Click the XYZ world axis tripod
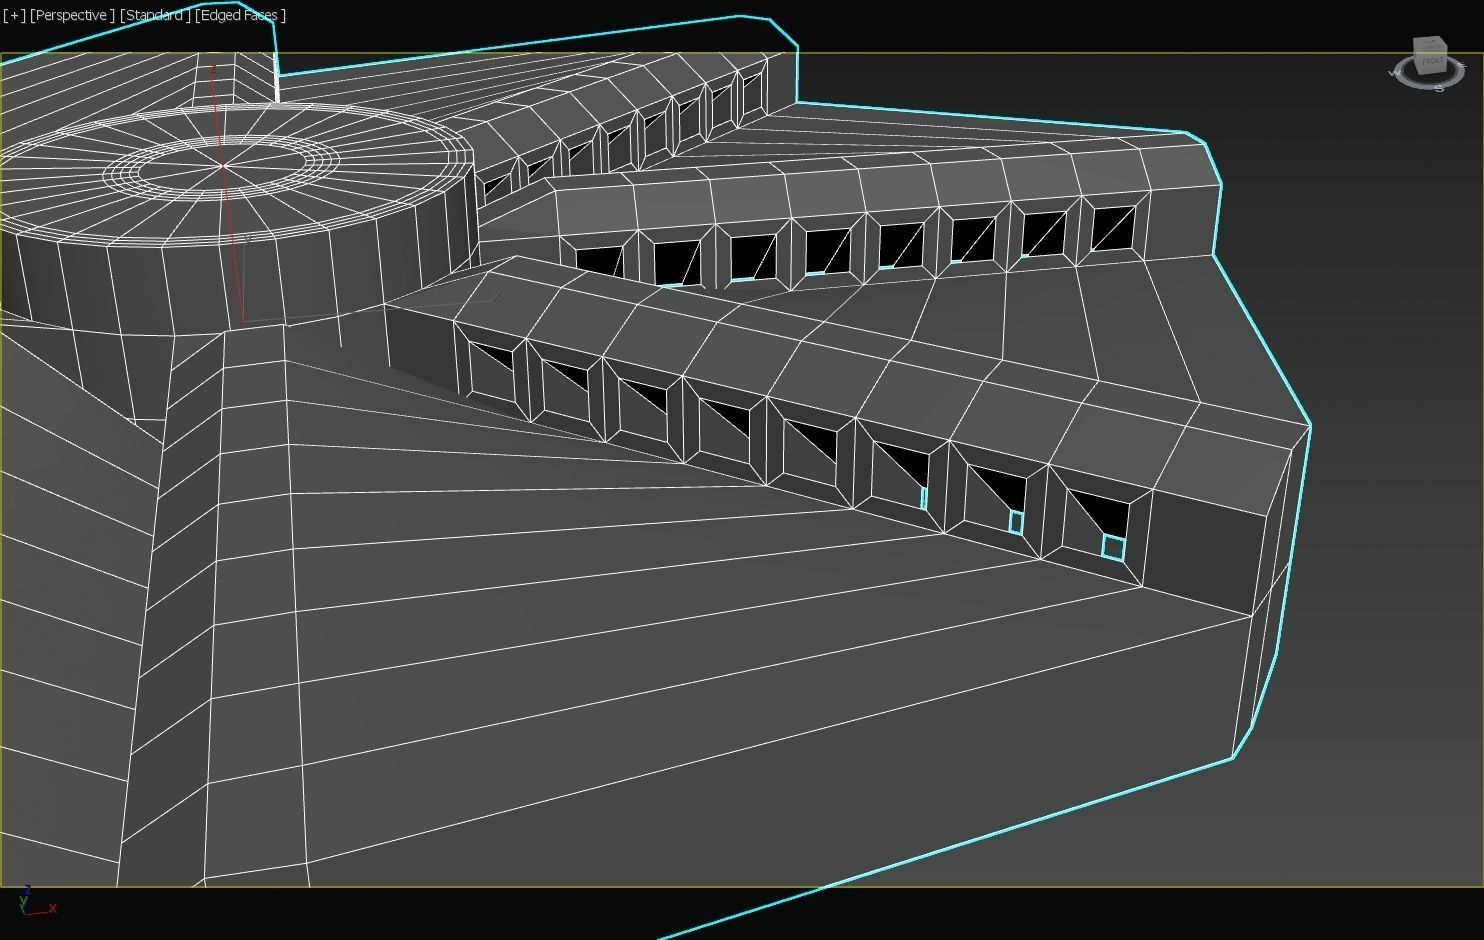Image resolution: width=1484 pixels, height=940 pixels. pyautogui.click(x=34, y=902)
